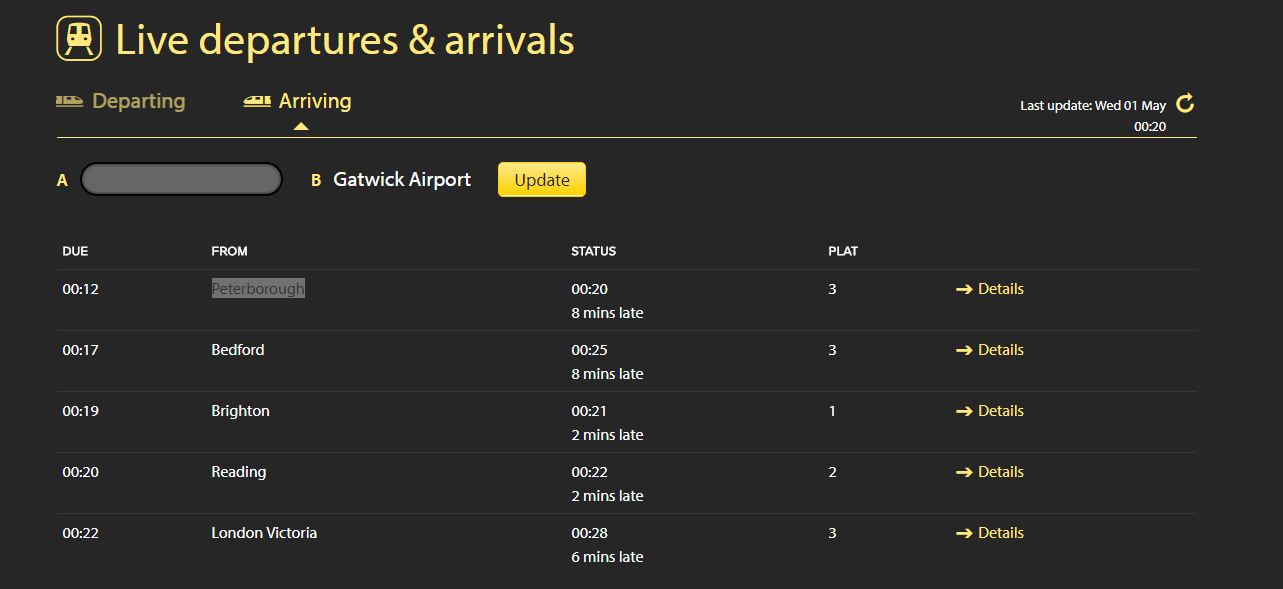The height and width of the screenshot is (589, 1283).
Task: Click the arrow icon in Peterborough row
Action: point(964,289)
